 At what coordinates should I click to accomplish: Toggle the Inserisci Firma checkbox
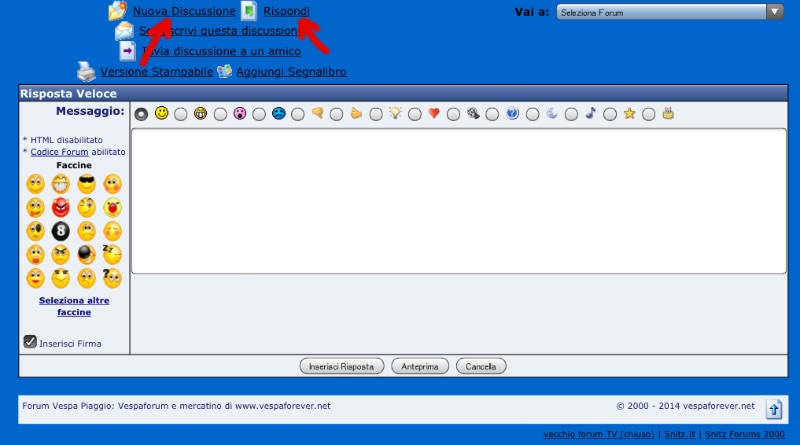click(x=30, y=341)
